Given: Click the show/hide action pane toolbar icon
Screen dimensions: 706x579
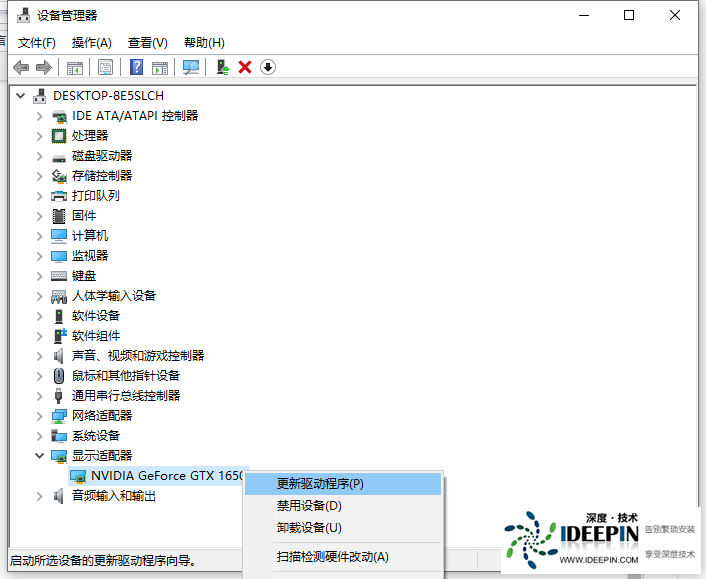Looking at the screenshot, I should pos(160,68).
